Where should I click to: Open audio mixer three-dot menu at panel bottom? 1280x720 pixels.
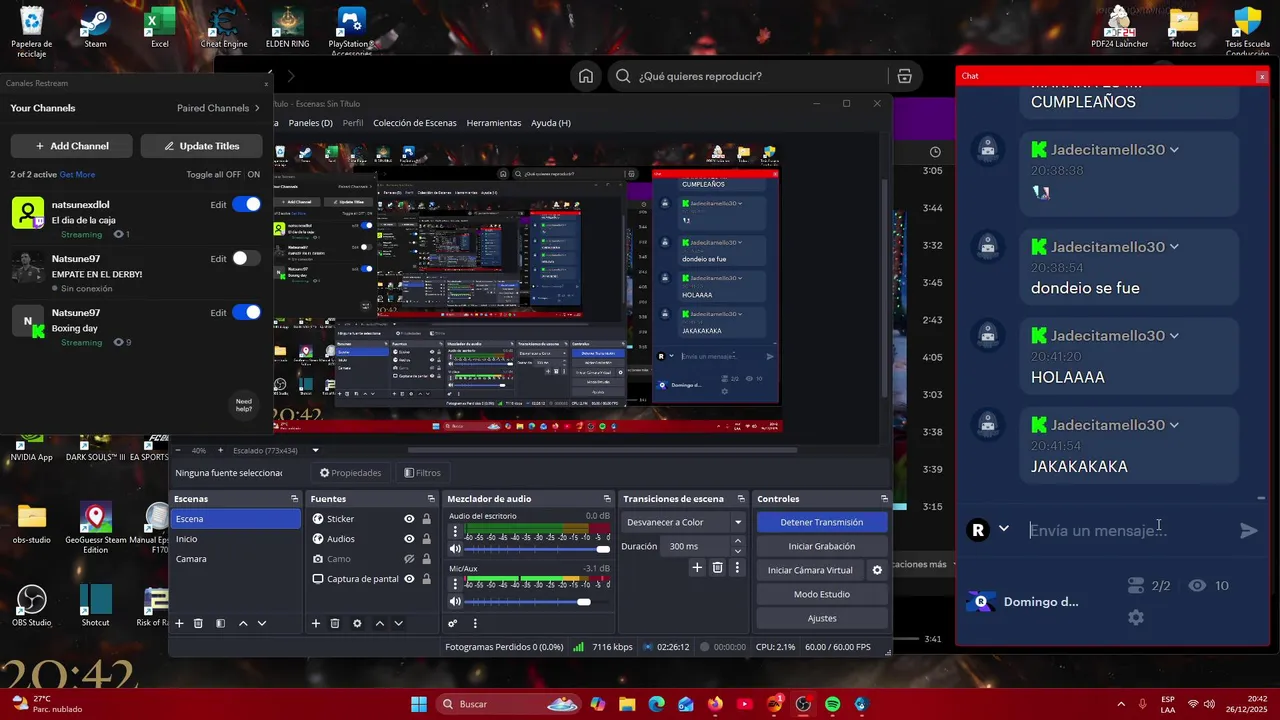click(x=475, y=623)
